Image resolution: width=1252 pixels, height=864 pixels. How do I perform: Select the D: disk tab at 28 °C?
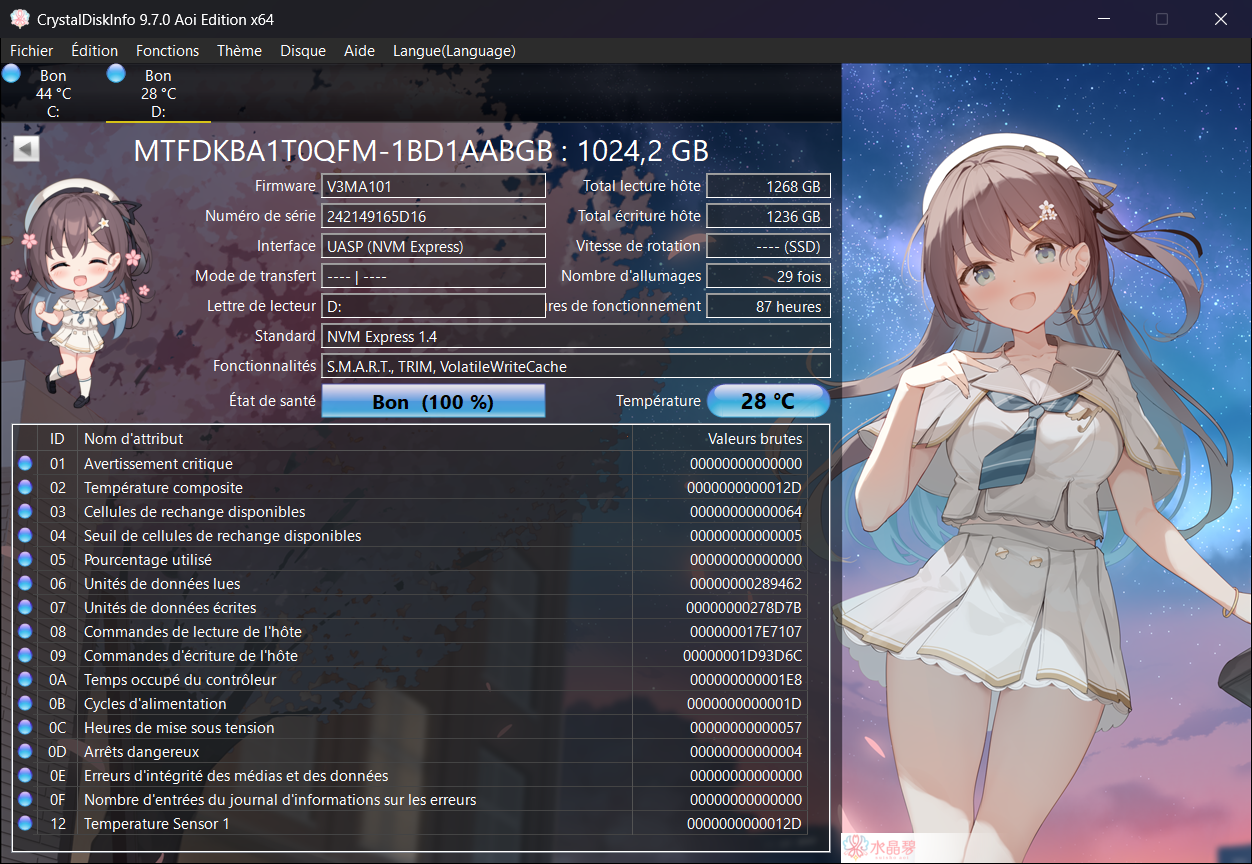coord(158,93)
